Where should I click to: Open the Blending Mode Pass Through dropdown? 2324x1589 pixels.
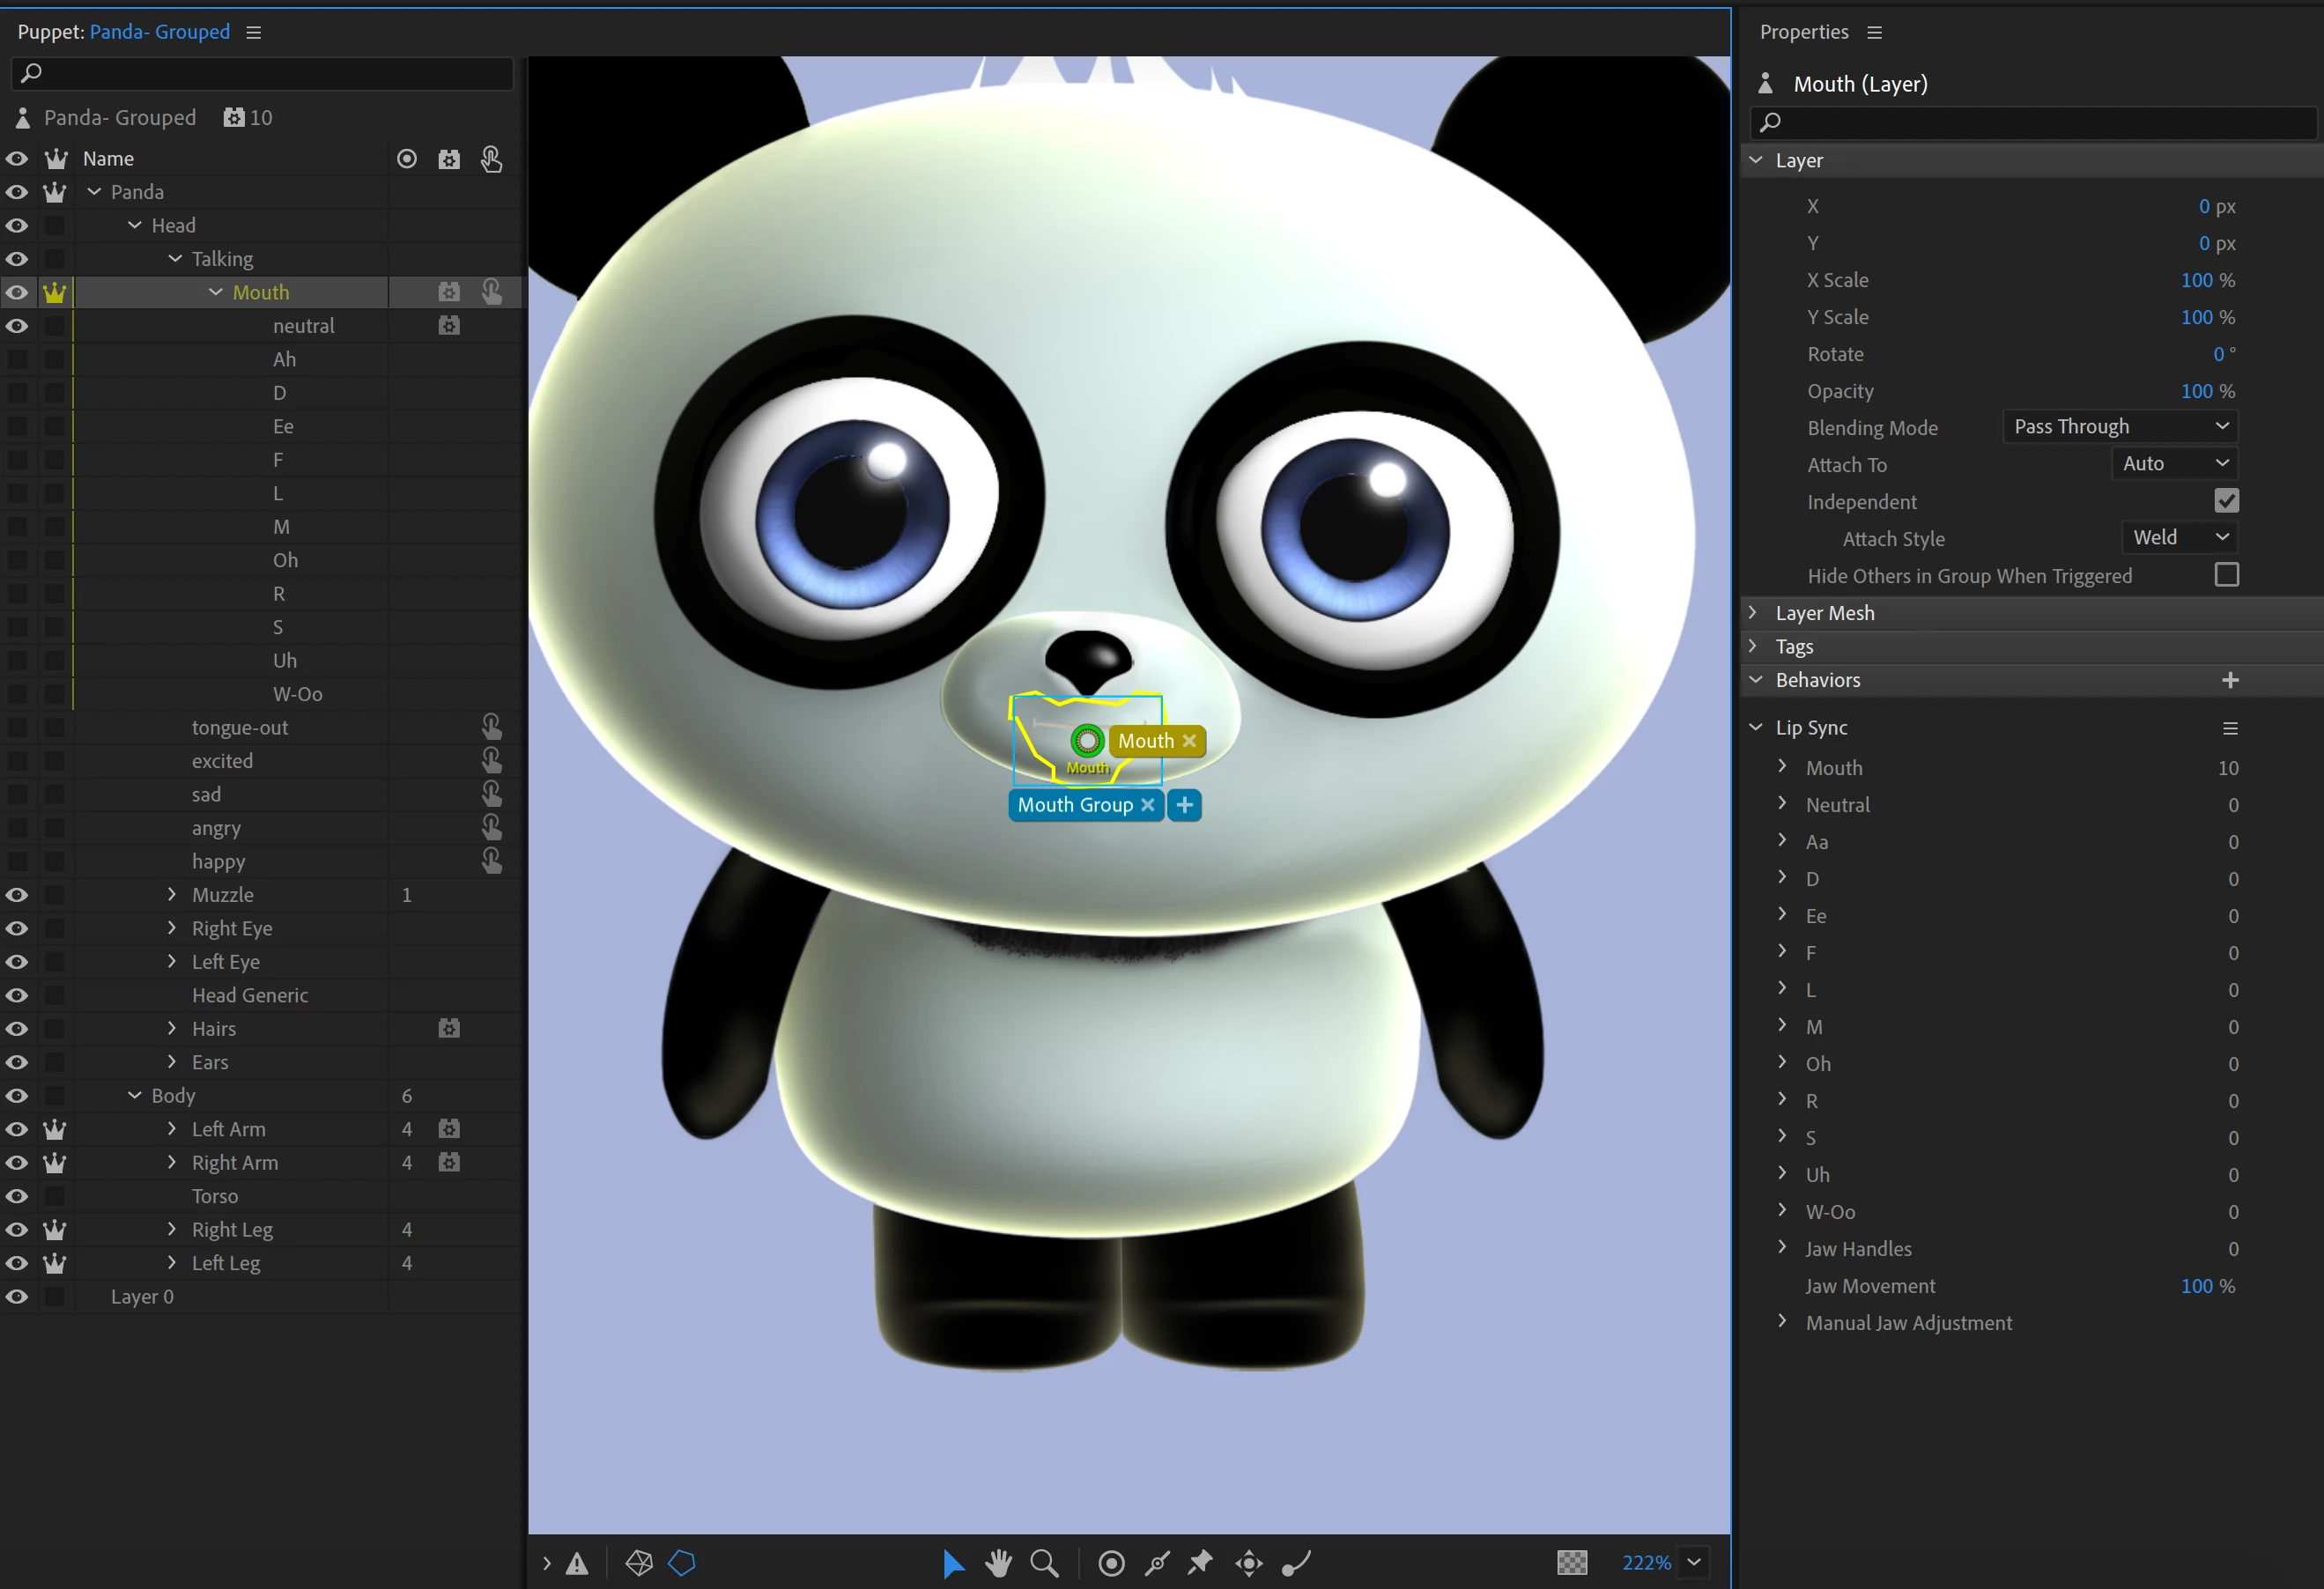(2120, 426)
